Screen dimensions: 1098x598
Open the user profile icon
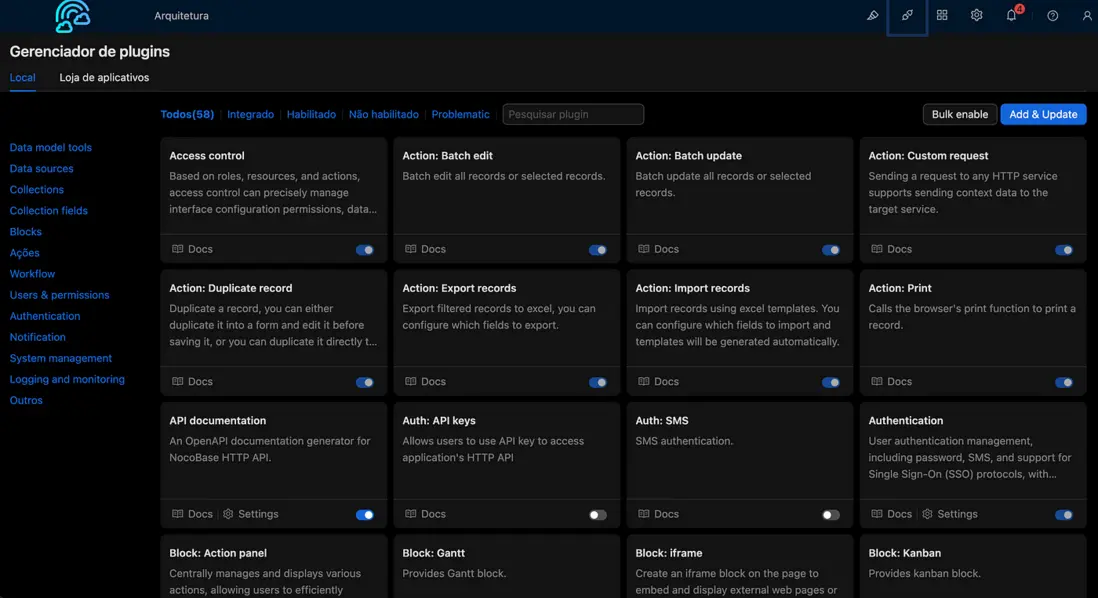tap(1086, 16)
